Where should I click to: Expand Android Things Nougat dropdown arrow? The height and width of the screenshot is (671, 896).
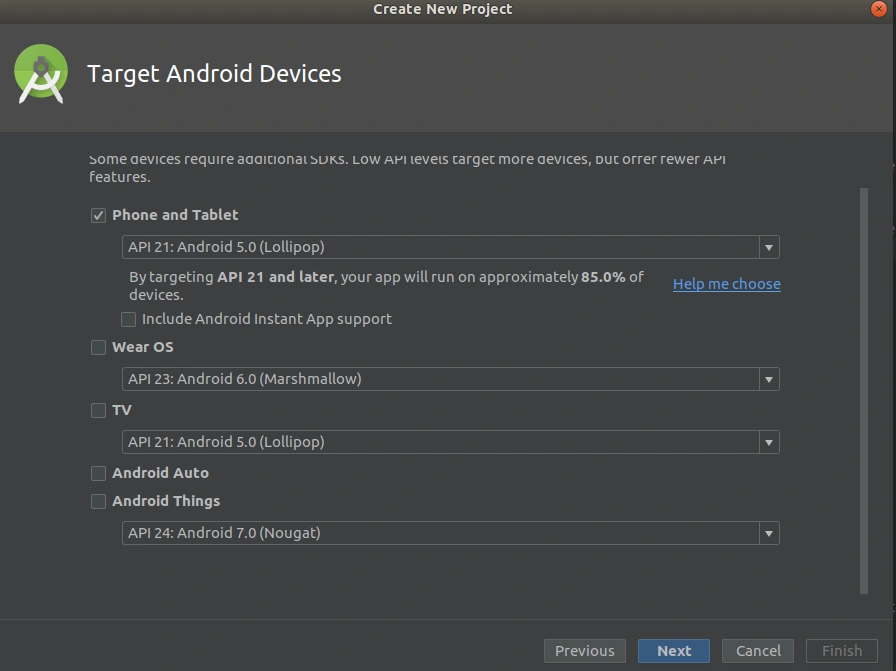[769, 533]
